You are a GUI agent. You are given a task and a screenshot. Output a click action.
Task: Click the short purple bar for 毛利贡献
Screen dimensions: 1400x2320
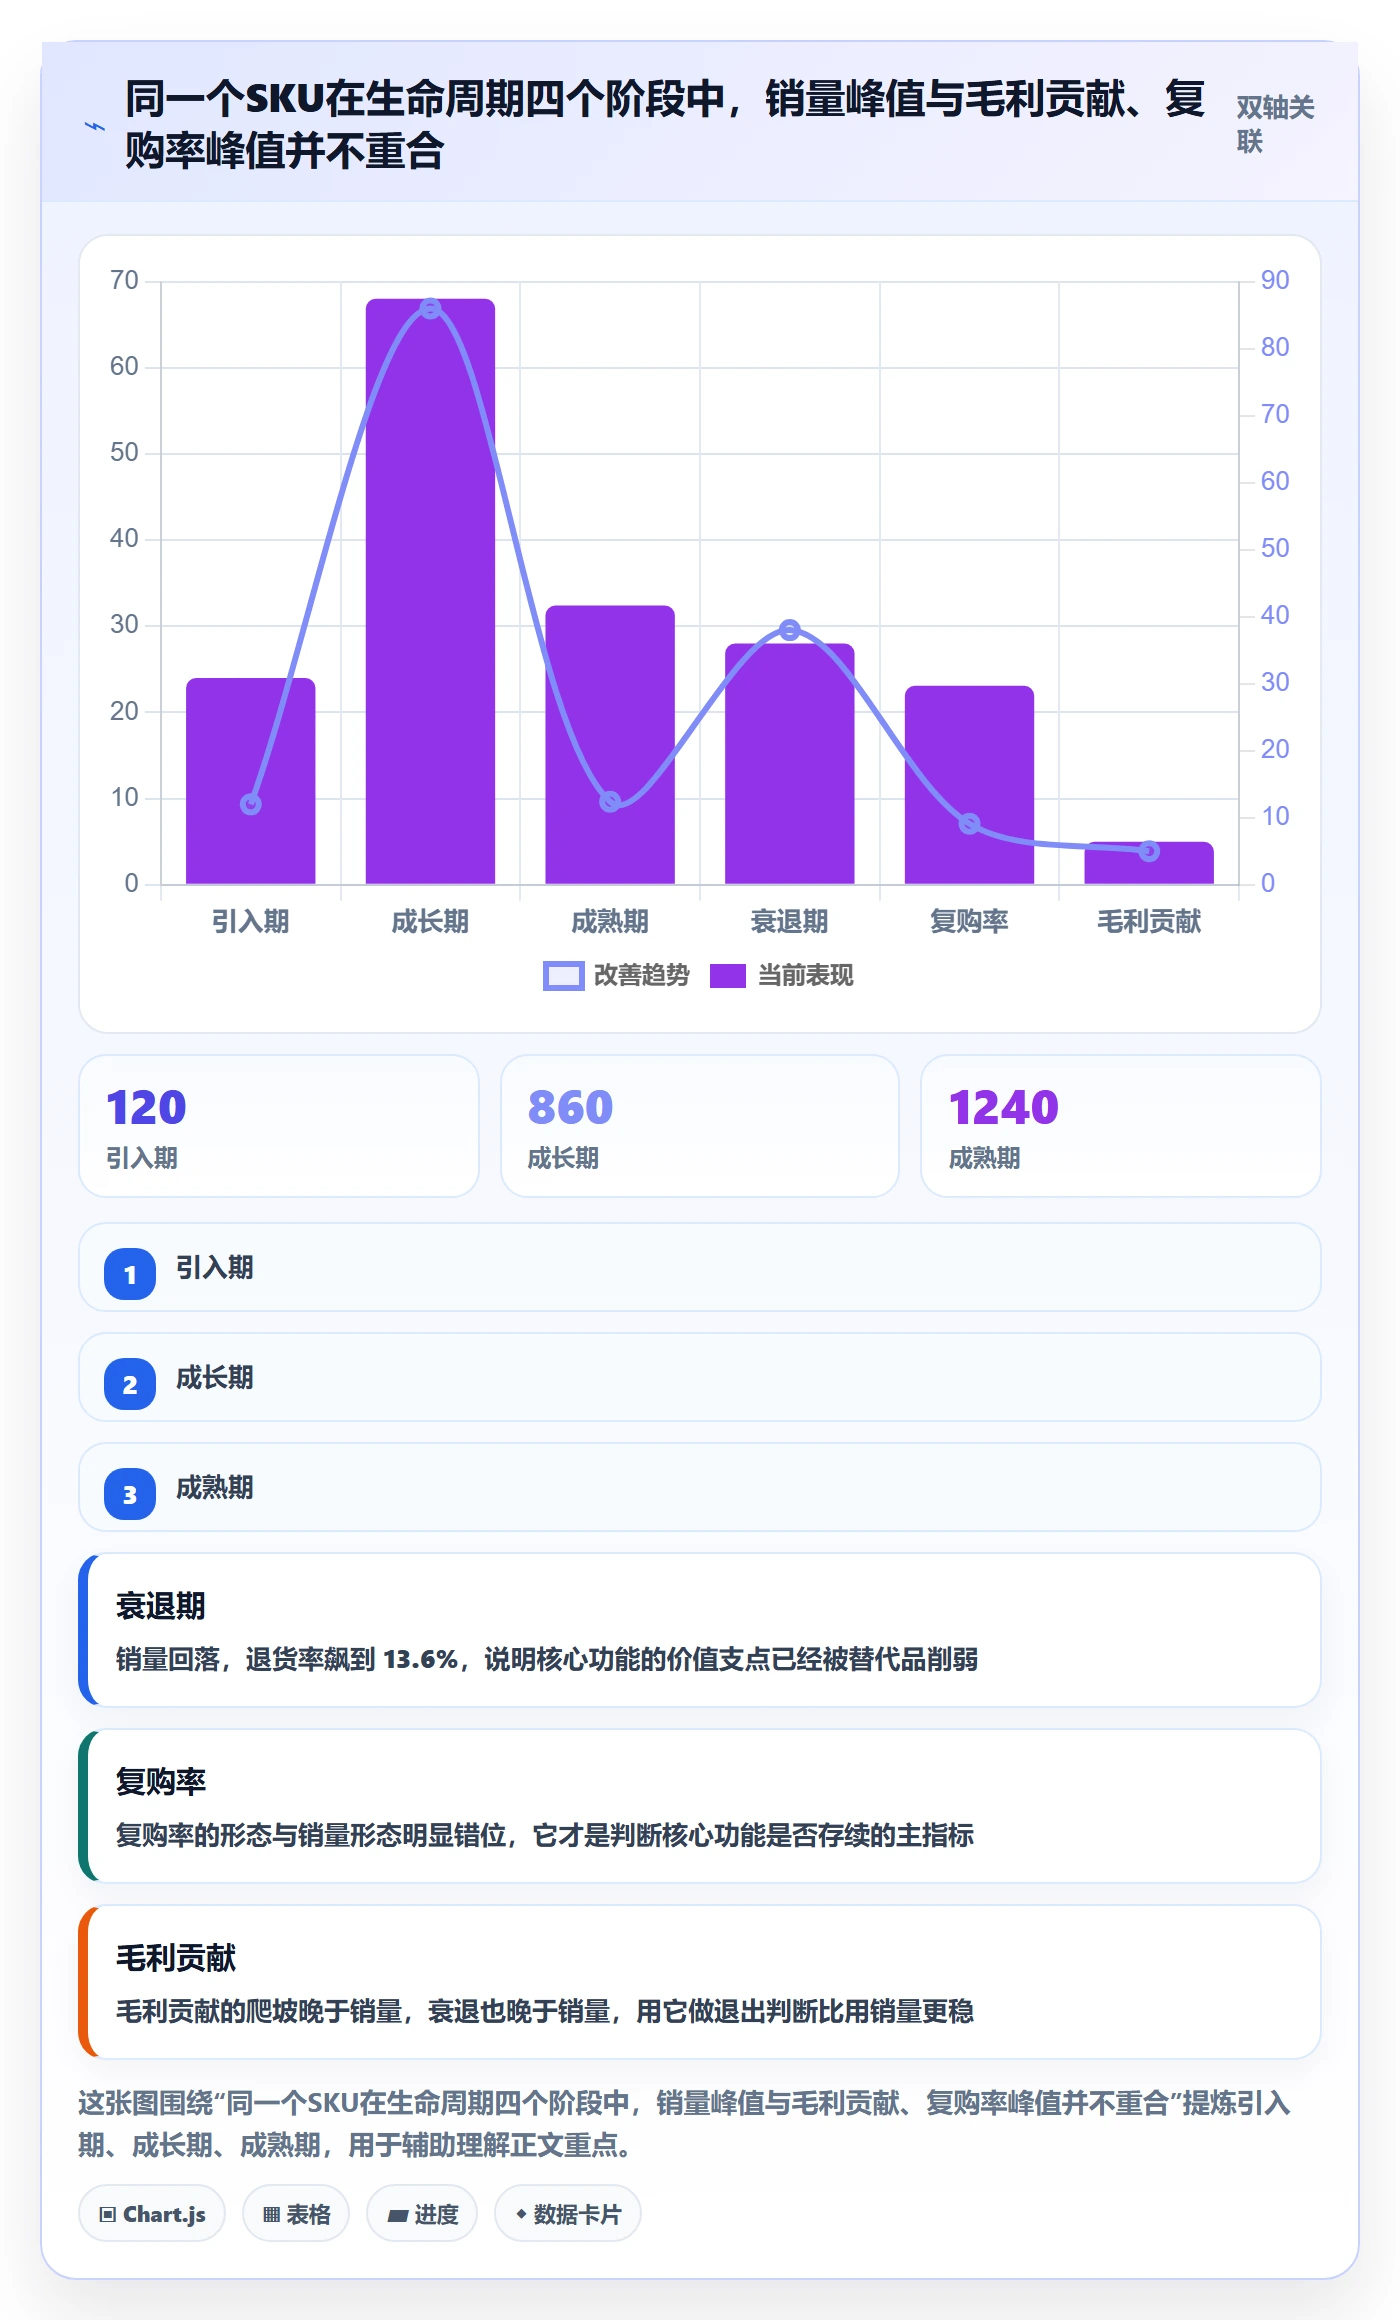pyautogui.click(x=1149, y=863)
